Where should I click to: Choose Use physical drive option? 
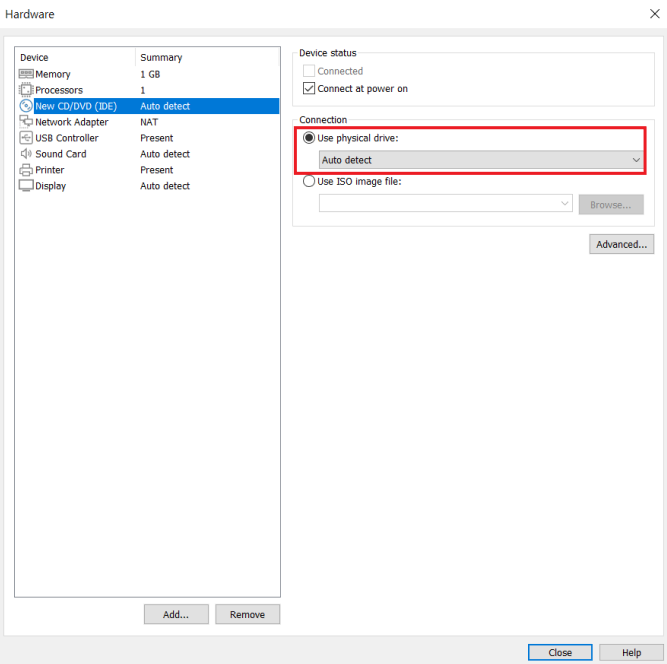click(x=309, y=138)
